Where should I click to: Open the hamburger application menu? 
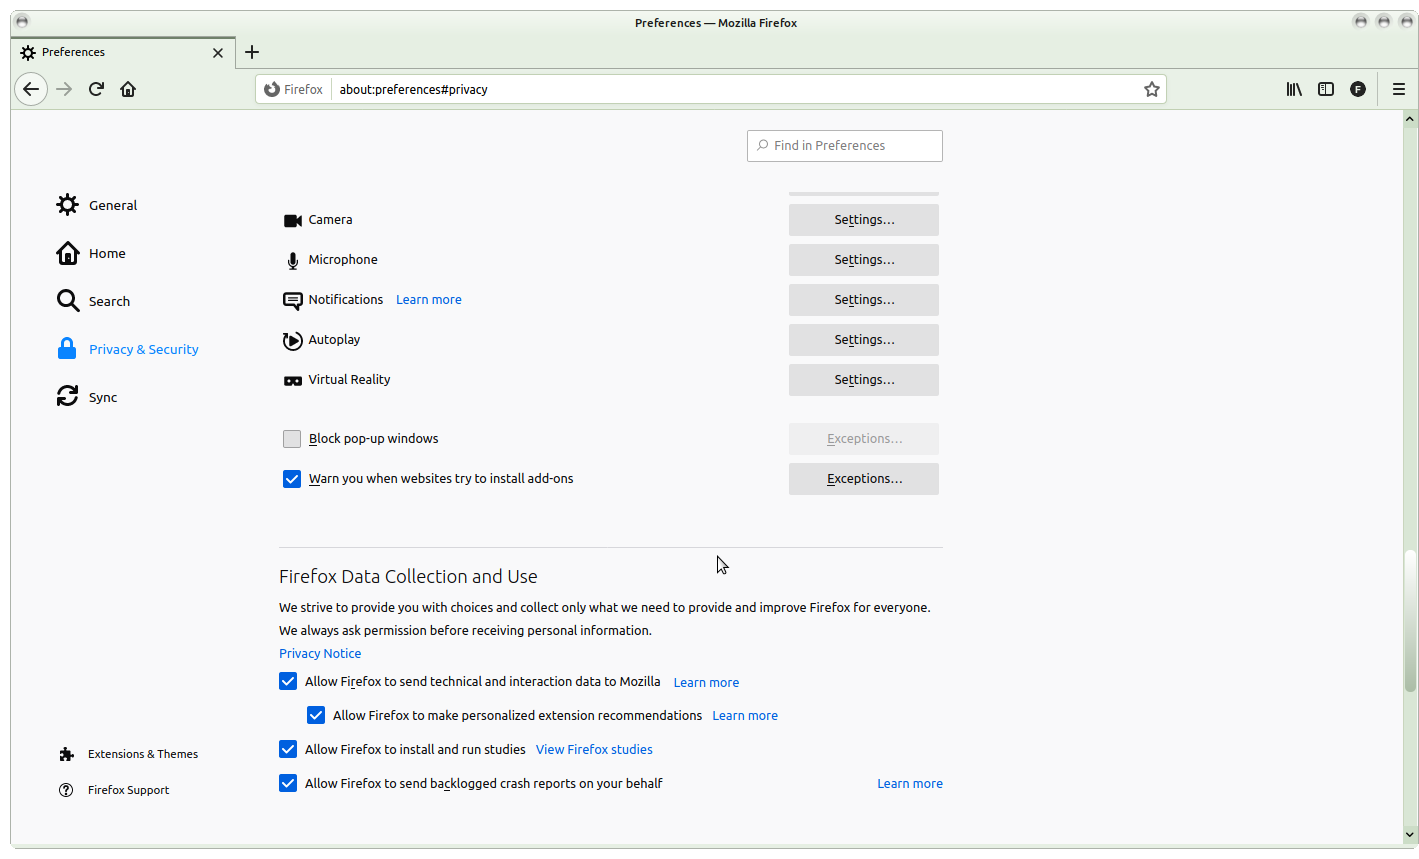click(x=1399, y=89)
